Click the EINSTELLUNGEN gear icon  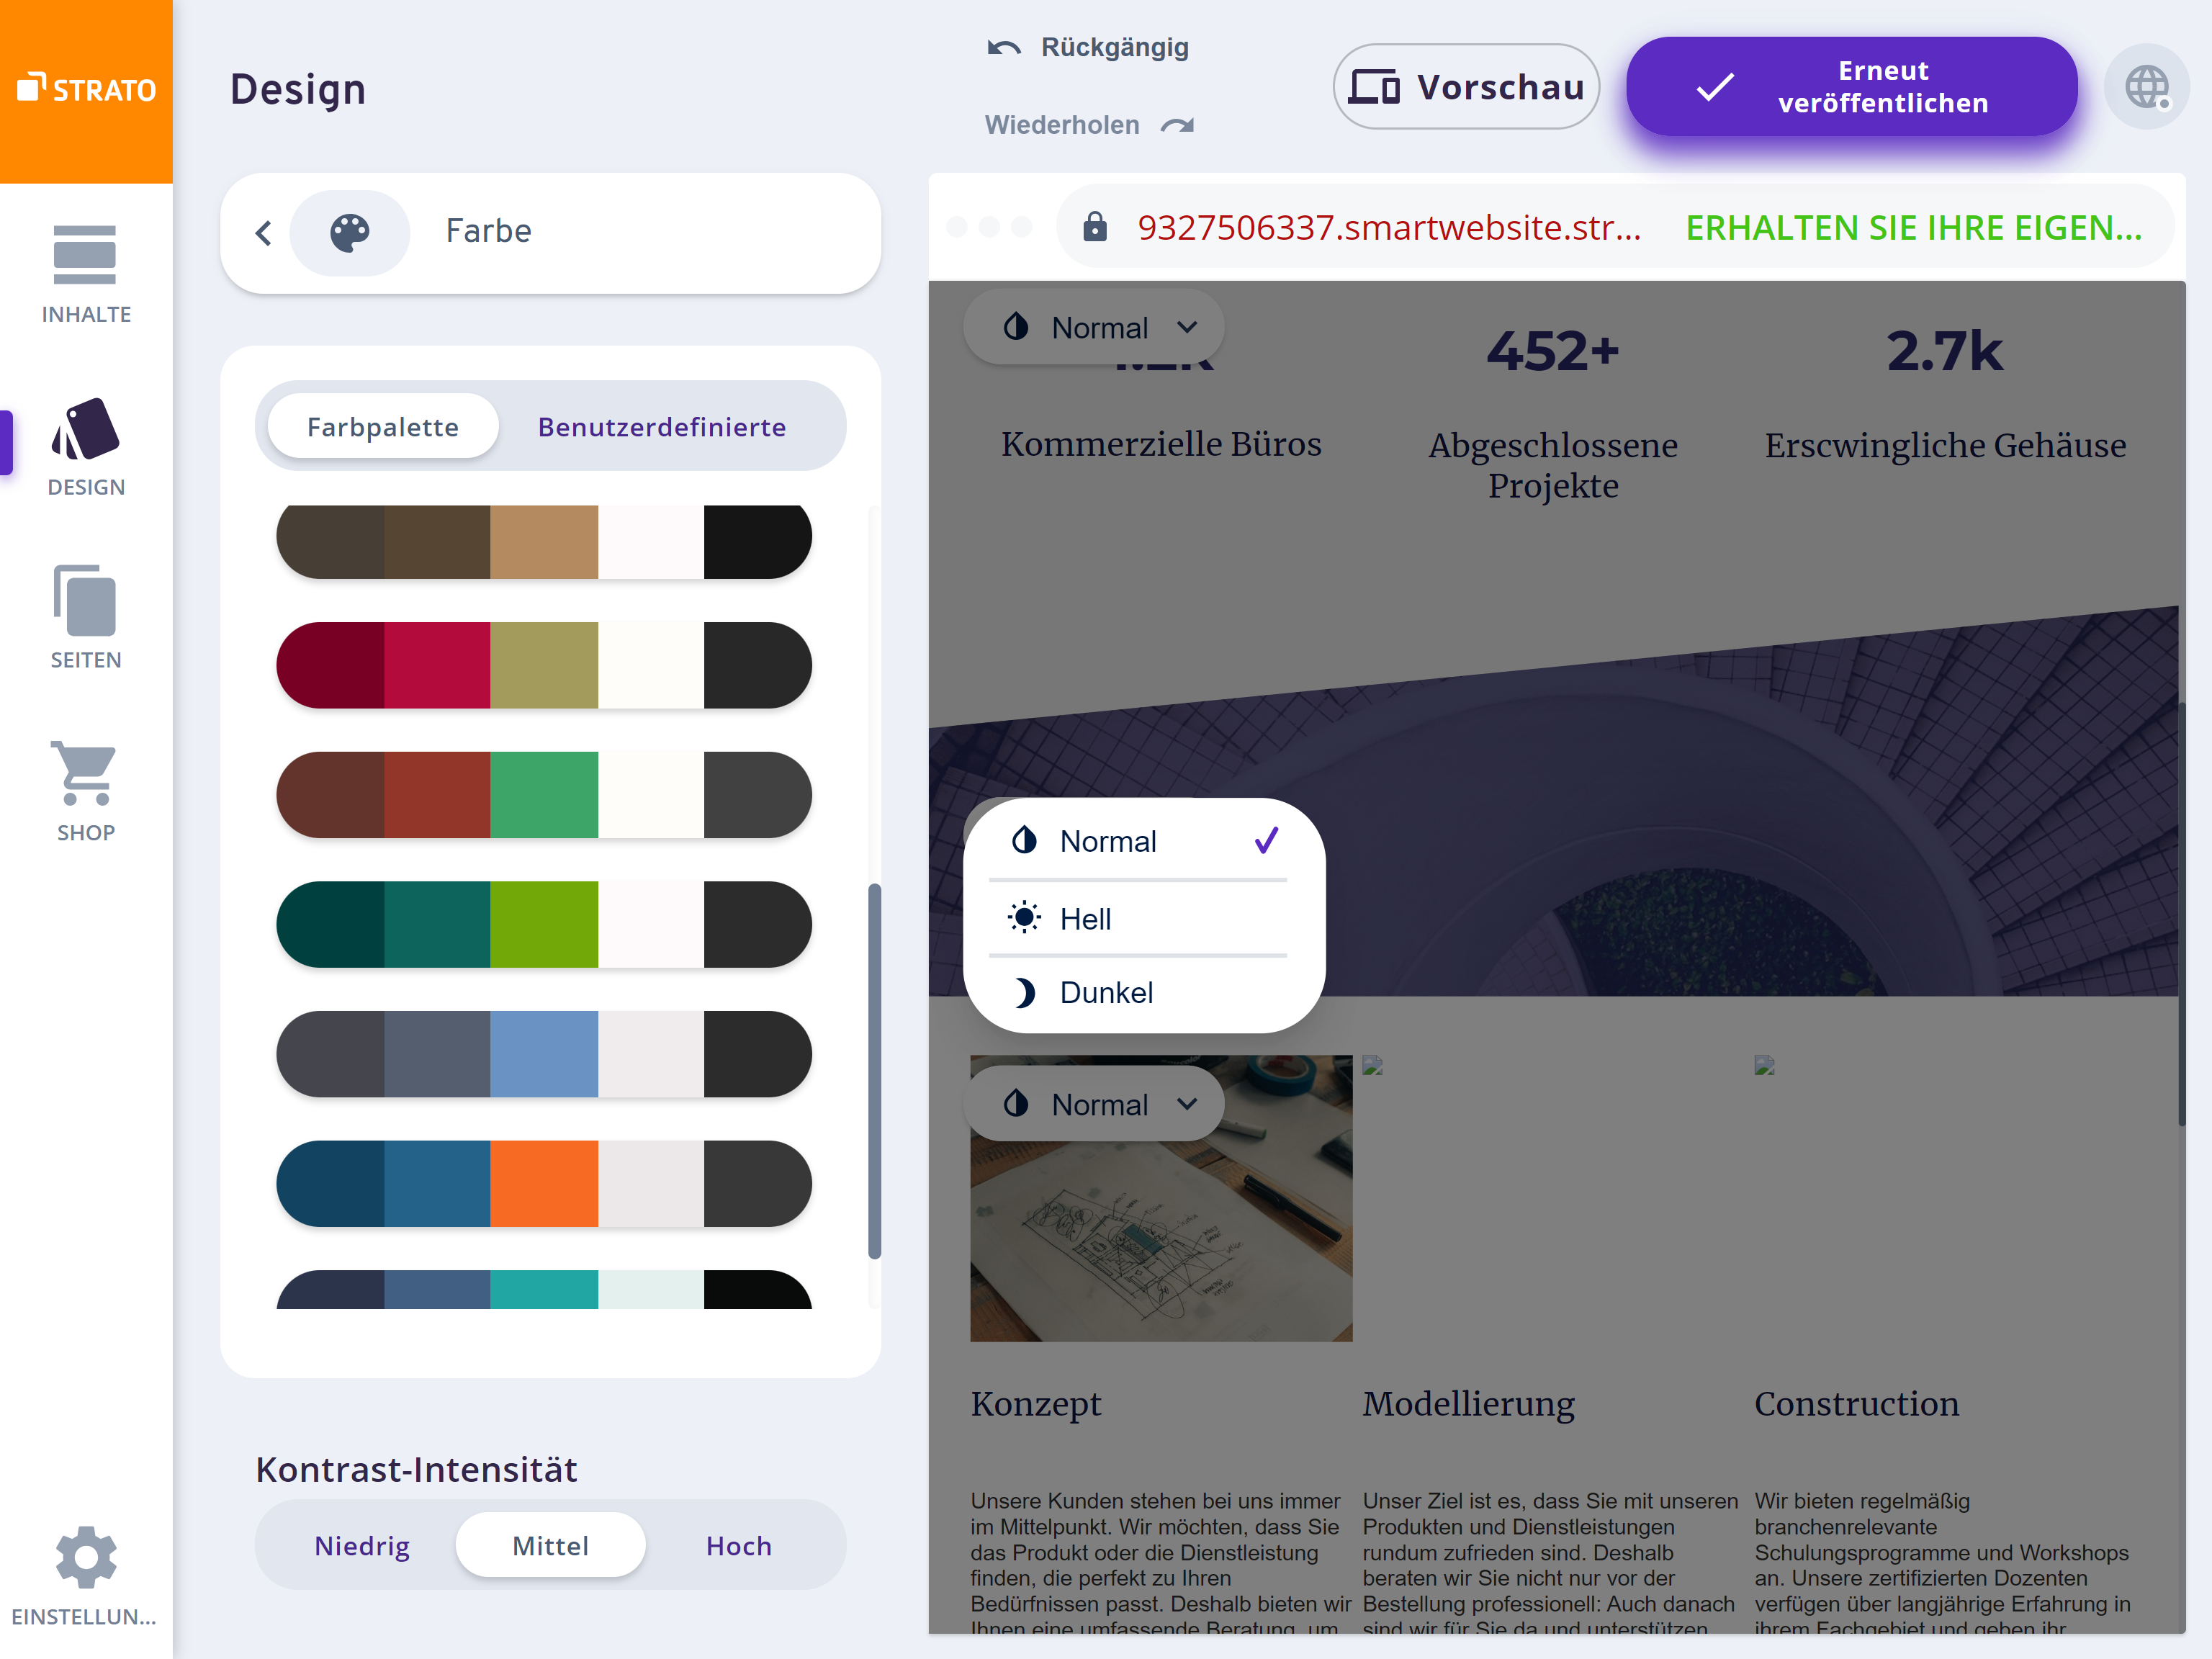(x=86, y=1556)
